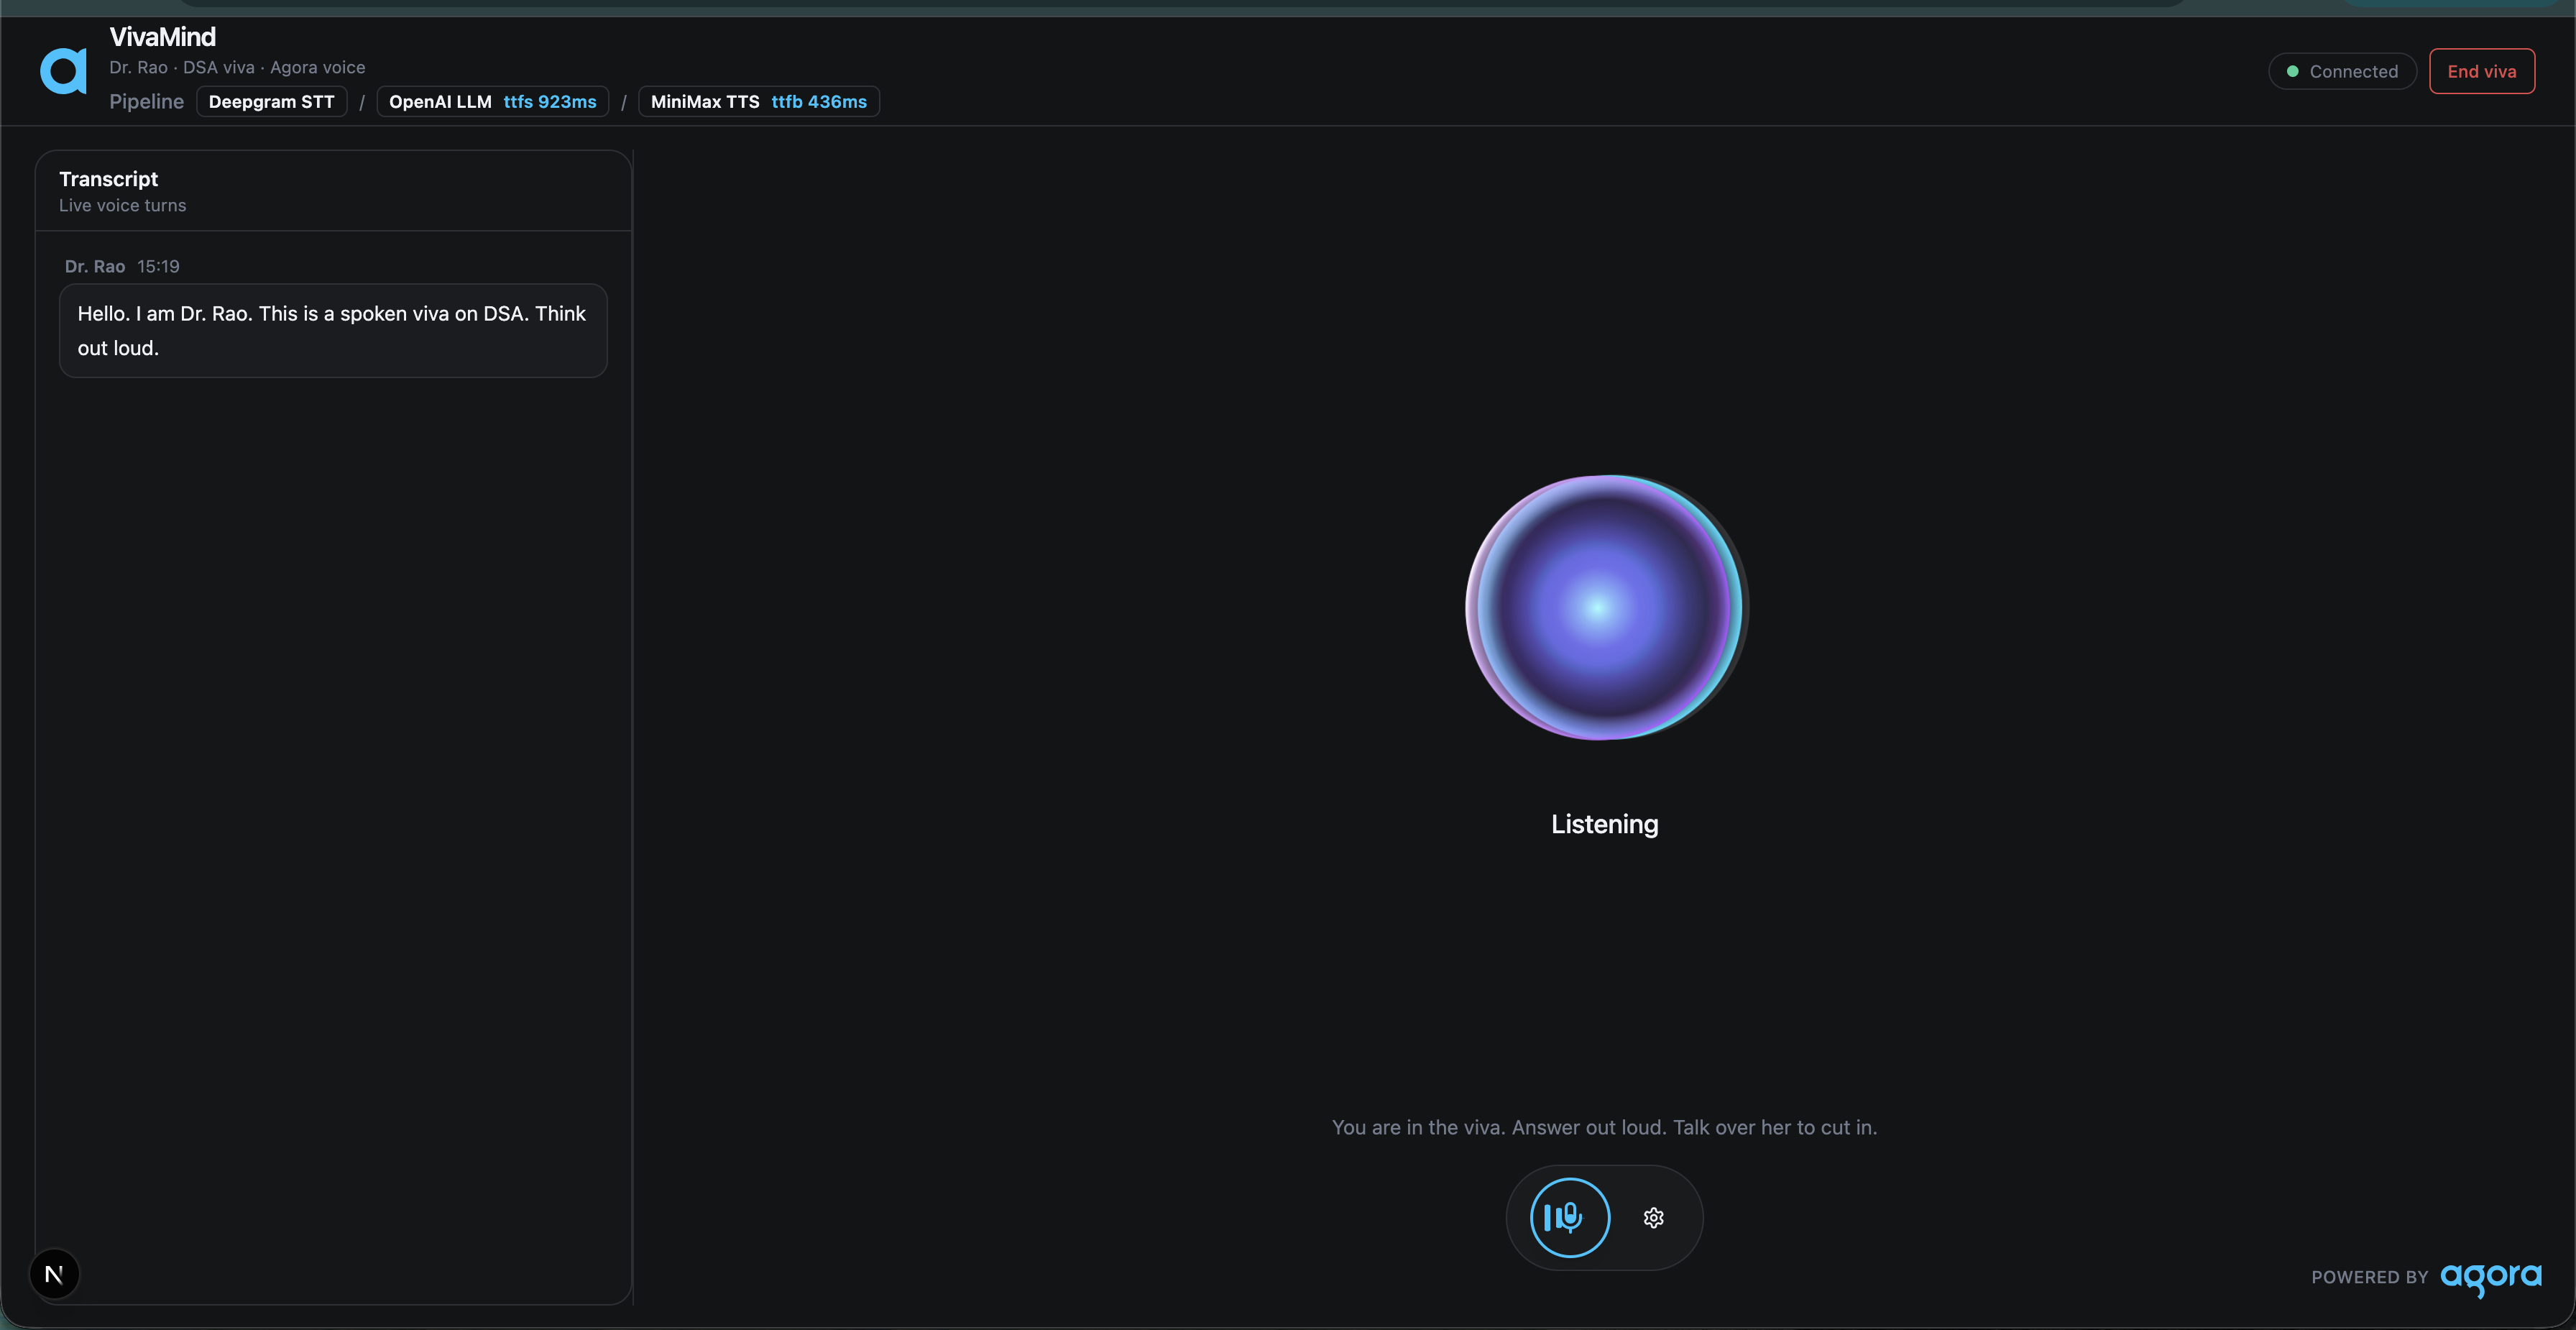This screenshot has height=1330, width=2576.
Task: Select the Deepgram STT pipeline chip
Action: click(272, 101)
